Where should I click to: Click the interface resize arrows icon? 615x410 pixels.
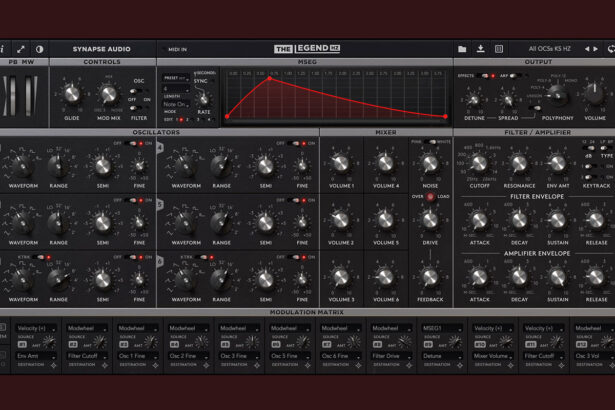pos(21,49)
